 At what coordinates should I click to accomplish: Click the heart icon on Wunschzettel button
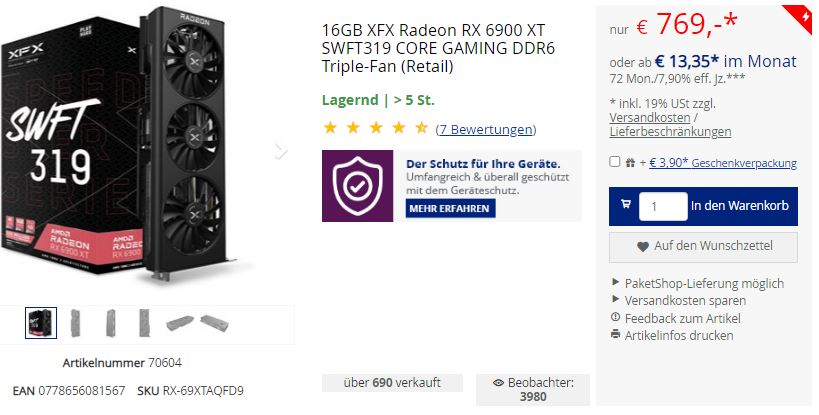point(643,246)
